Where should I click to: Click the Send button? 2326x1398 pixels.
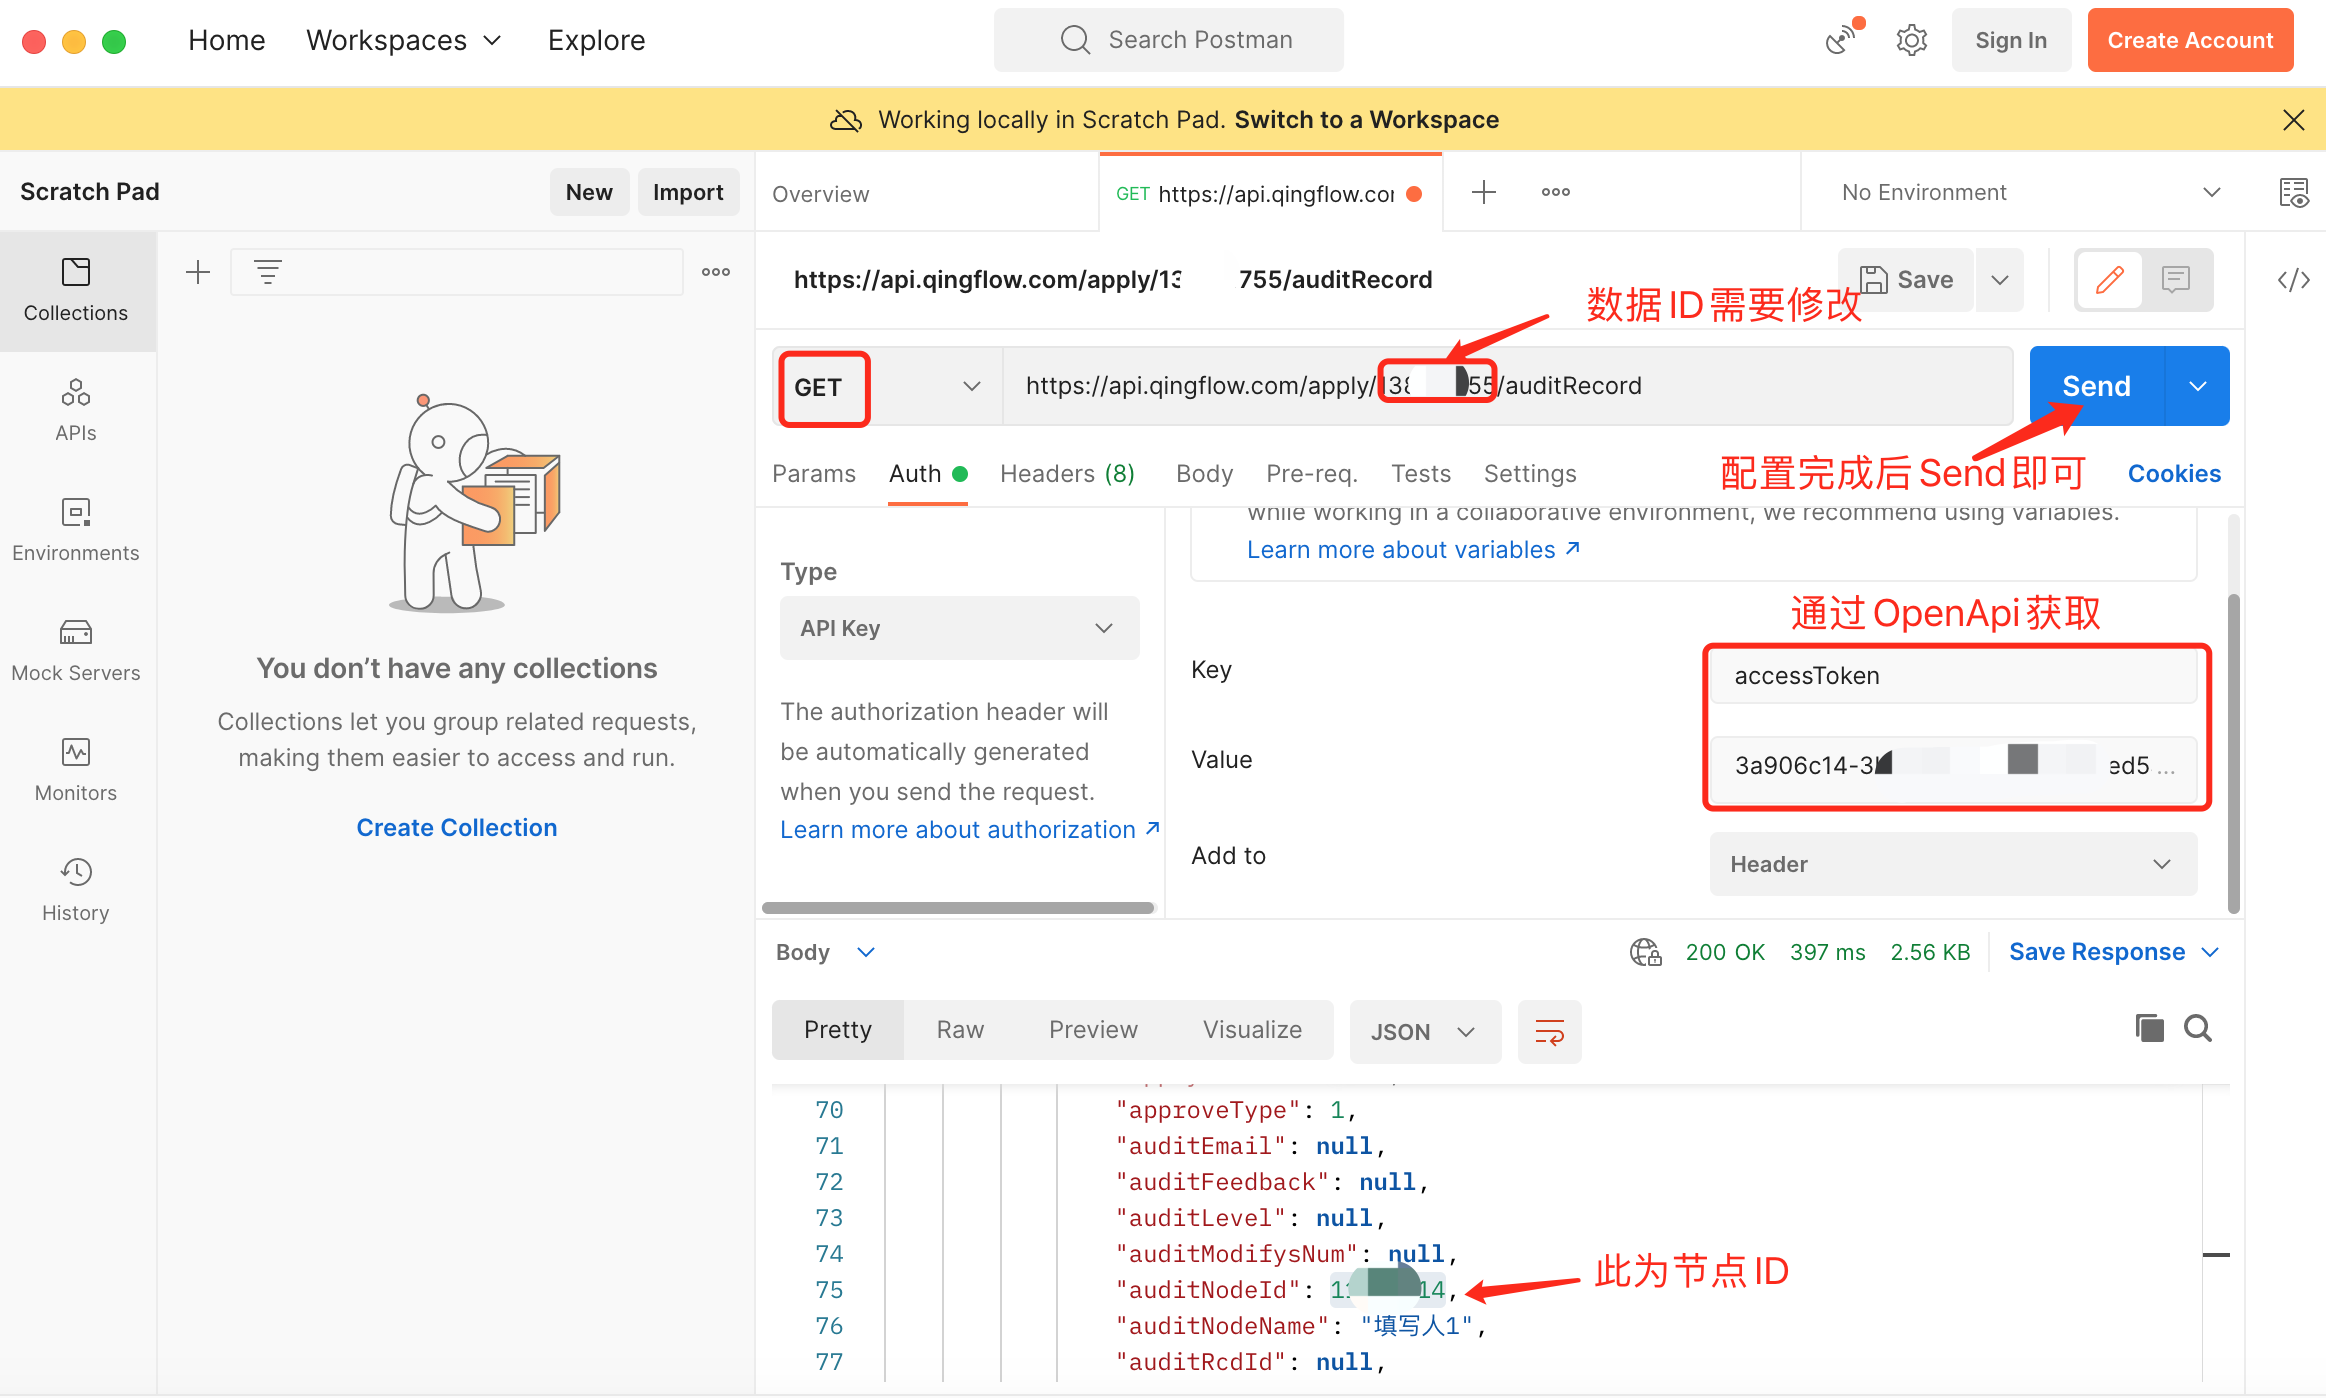(2096, 386)
